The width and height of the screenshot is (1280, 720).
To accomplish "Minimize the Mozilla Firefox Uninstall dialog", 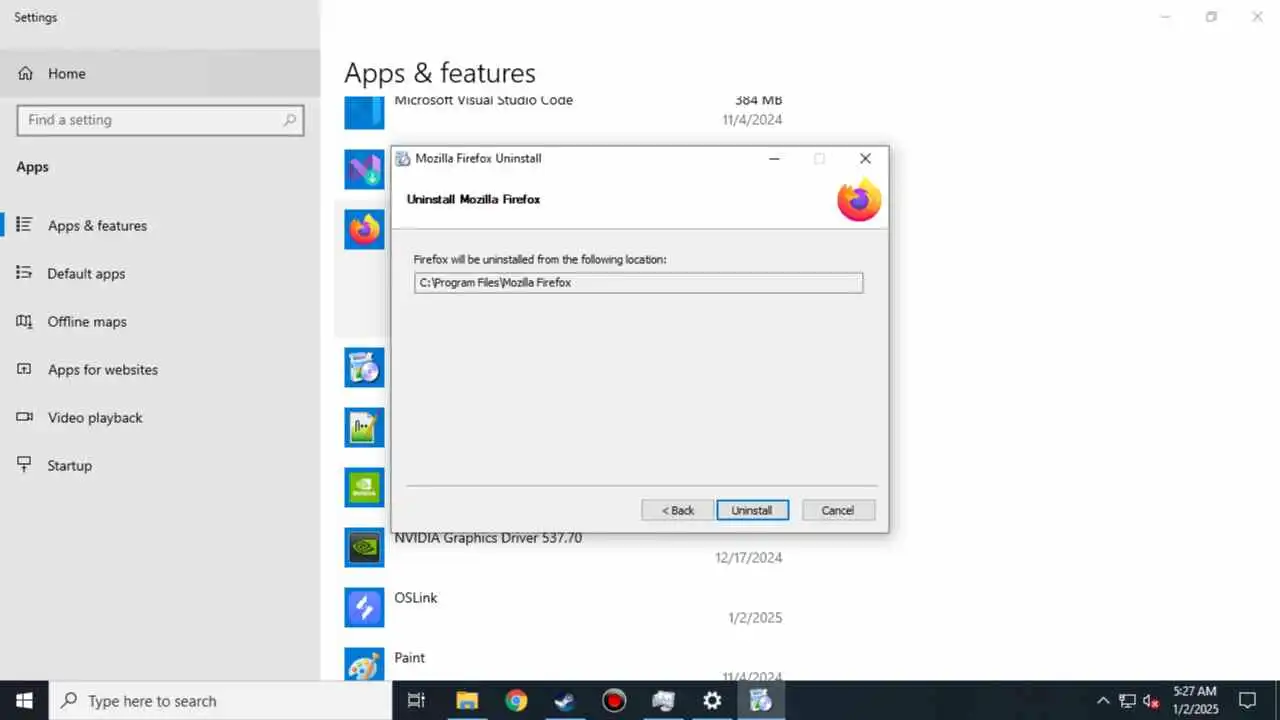I will [x=774, y=159].
